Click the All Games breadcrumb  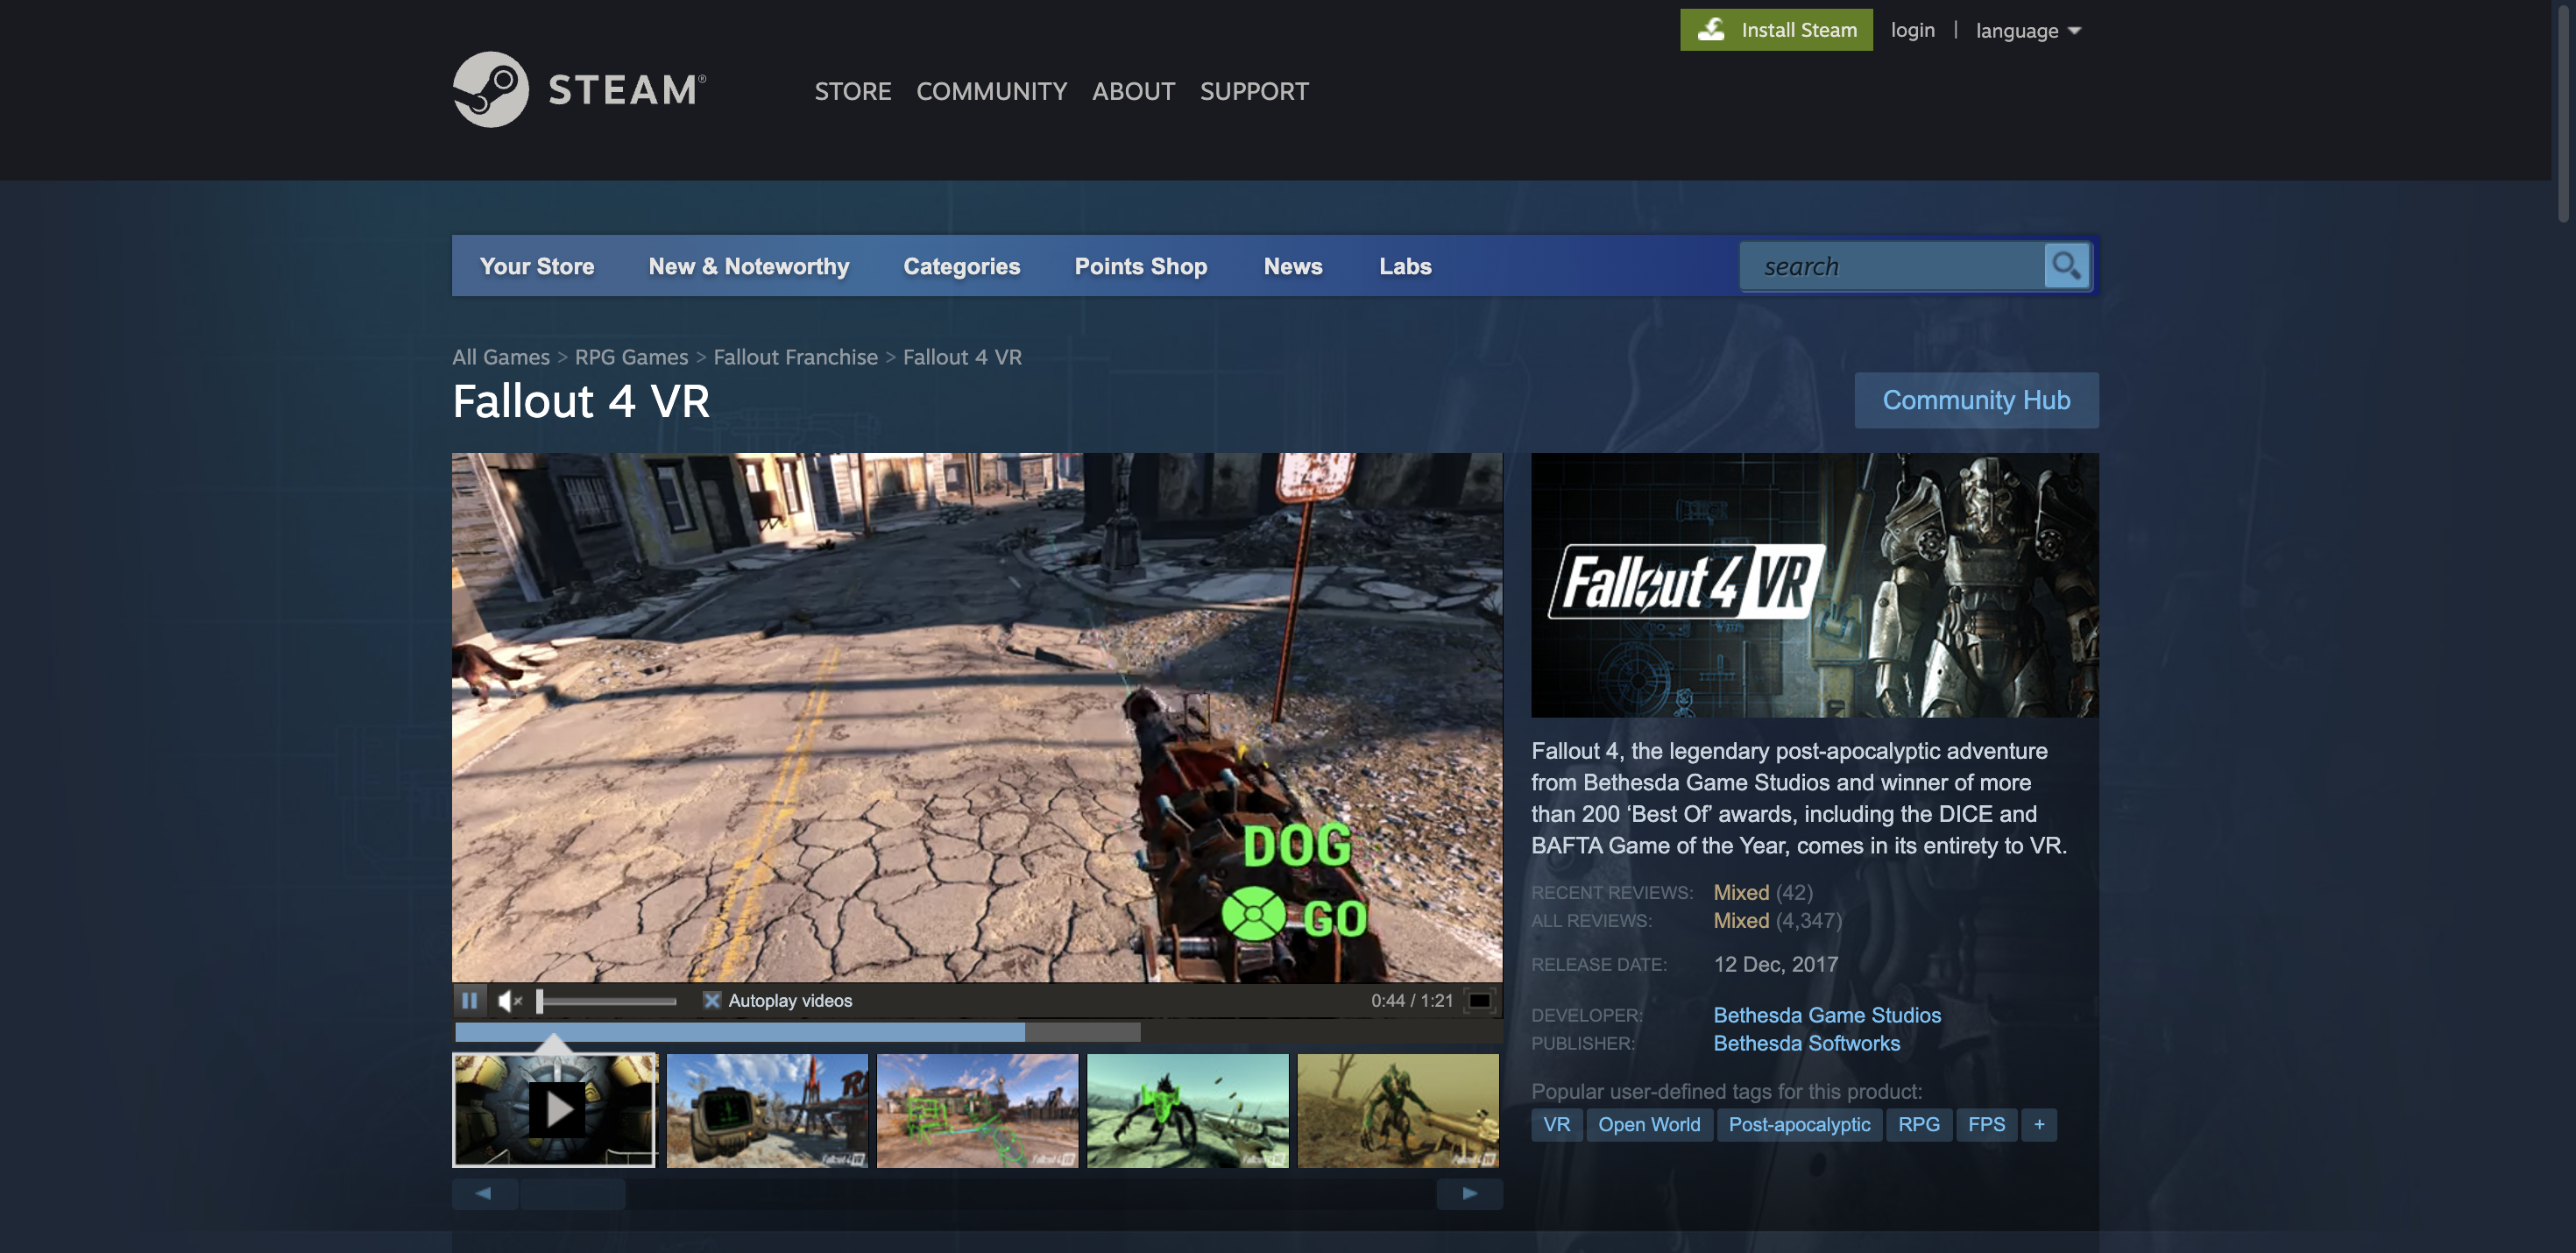tap(501, 357)
